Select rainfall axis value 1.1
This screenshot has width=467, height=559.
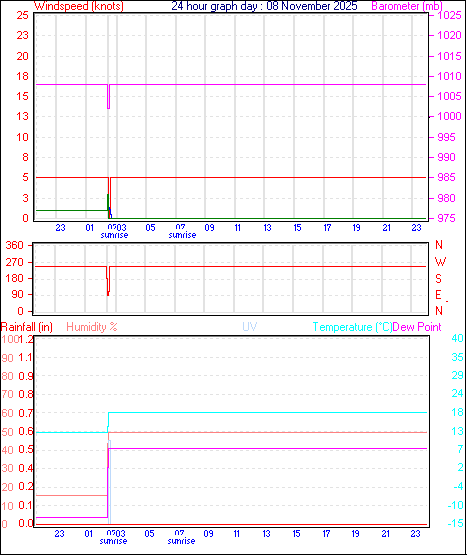tap(26, 358)
